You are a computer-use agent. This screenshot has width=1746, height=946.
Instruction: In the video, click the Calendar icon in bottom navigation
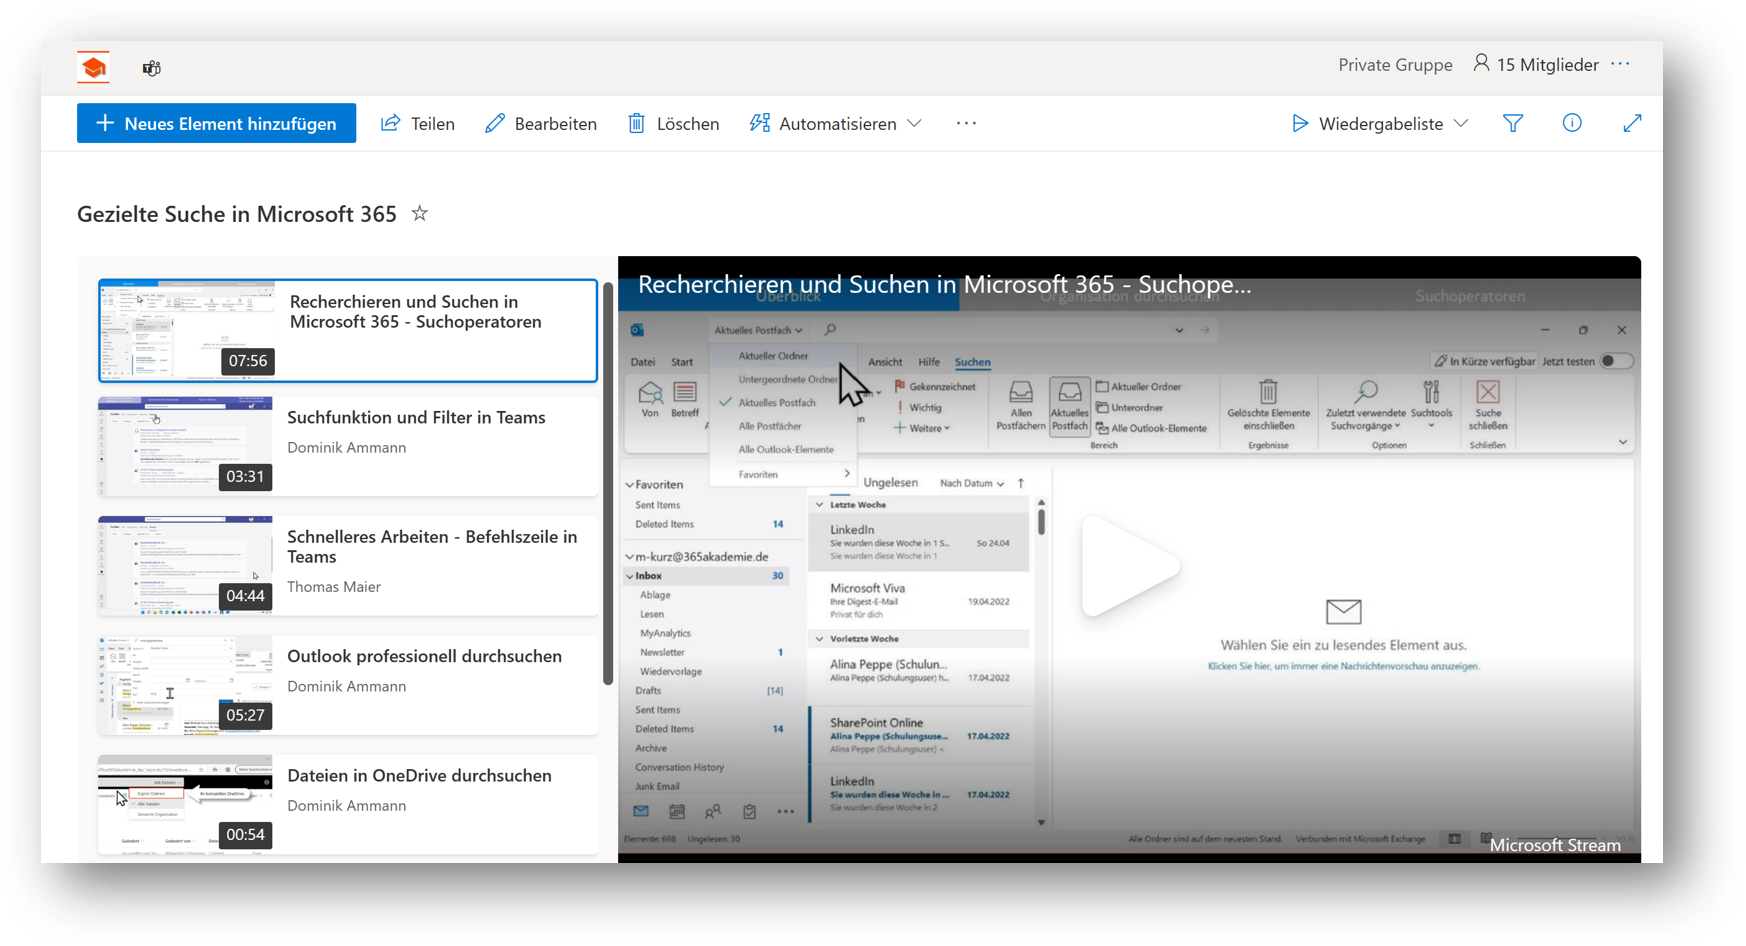point(677,812)
